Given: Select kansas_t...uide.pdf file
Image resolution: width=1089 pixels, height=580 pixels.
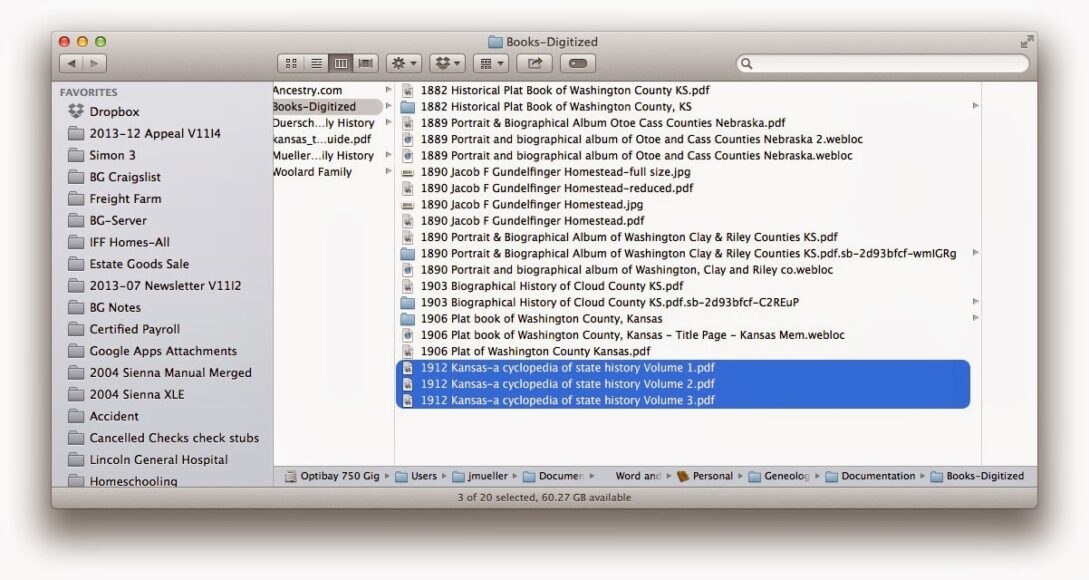Looking at the screenshot, I should pyautogui.click(x=322, y=139).
